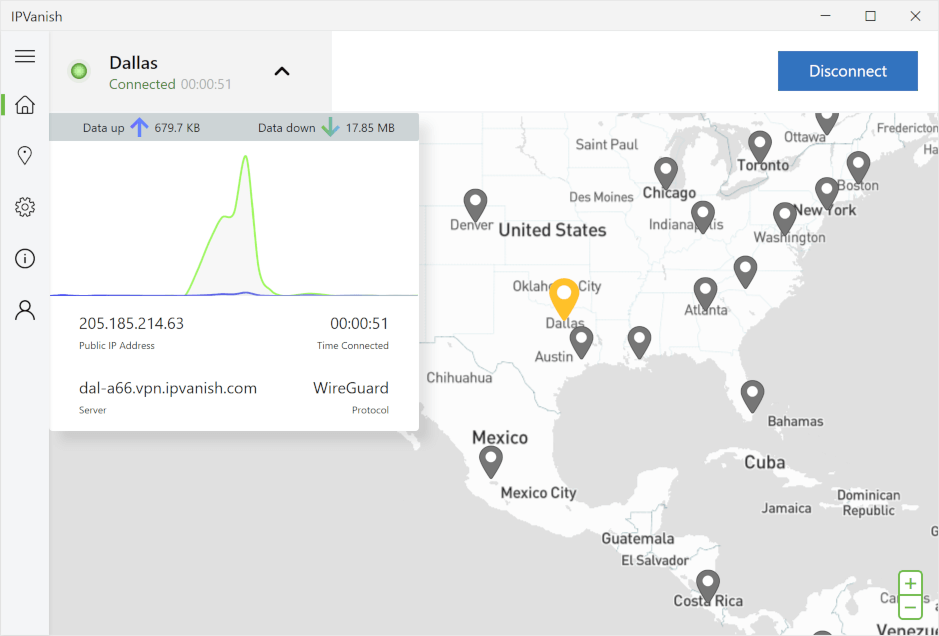Select the Indianapolis map pin
This screenshot has height=636, width=939.
[703, 217]
